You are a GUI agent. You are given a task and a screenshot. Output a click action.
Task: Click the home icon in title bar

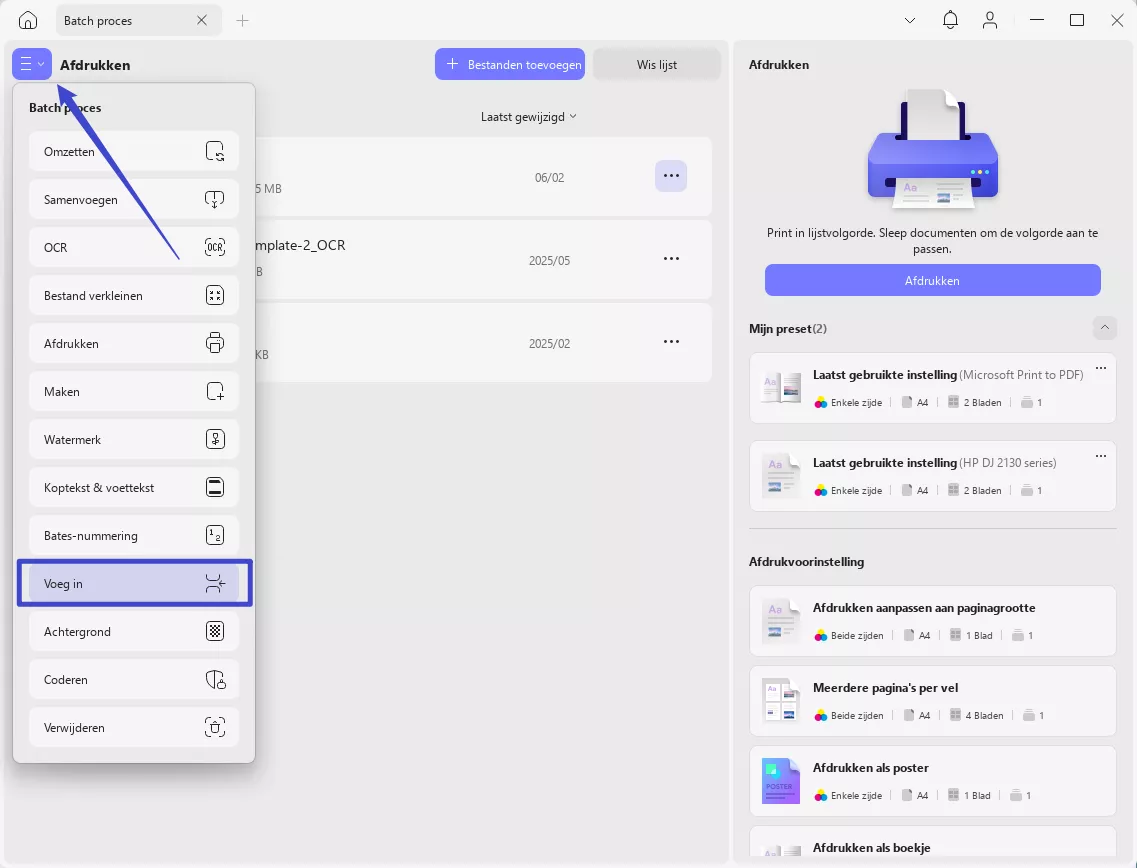point(28,20)
